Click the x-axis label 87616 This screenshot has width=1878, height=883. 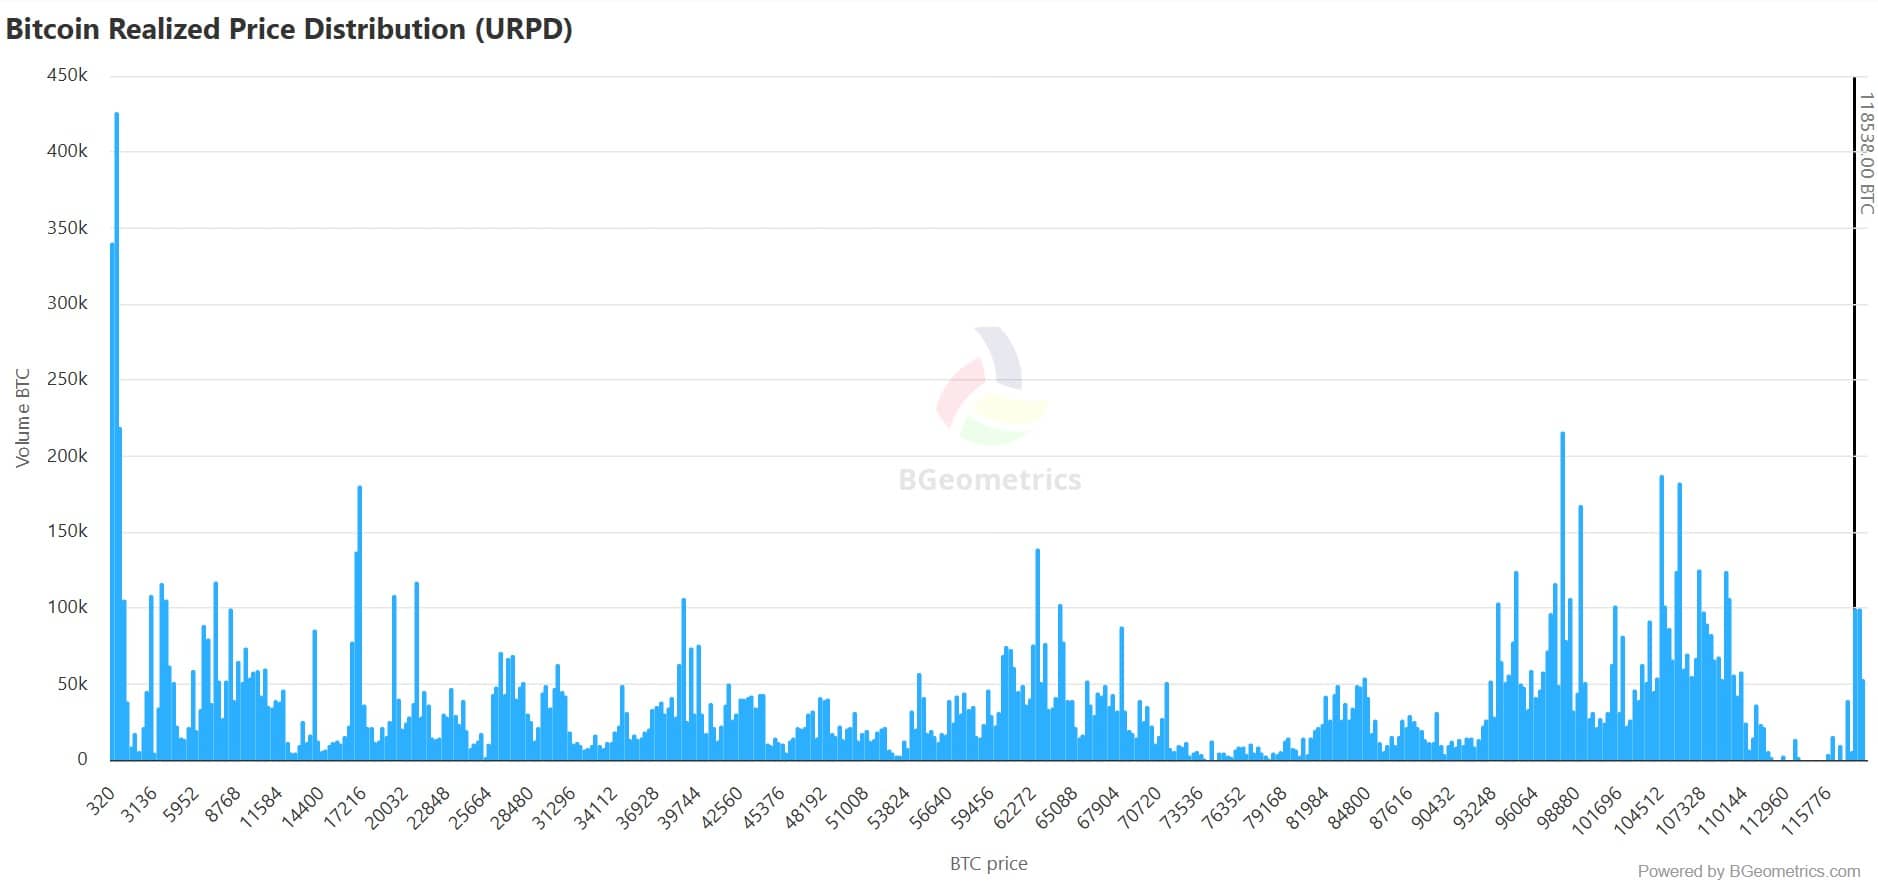point(1390,808)
